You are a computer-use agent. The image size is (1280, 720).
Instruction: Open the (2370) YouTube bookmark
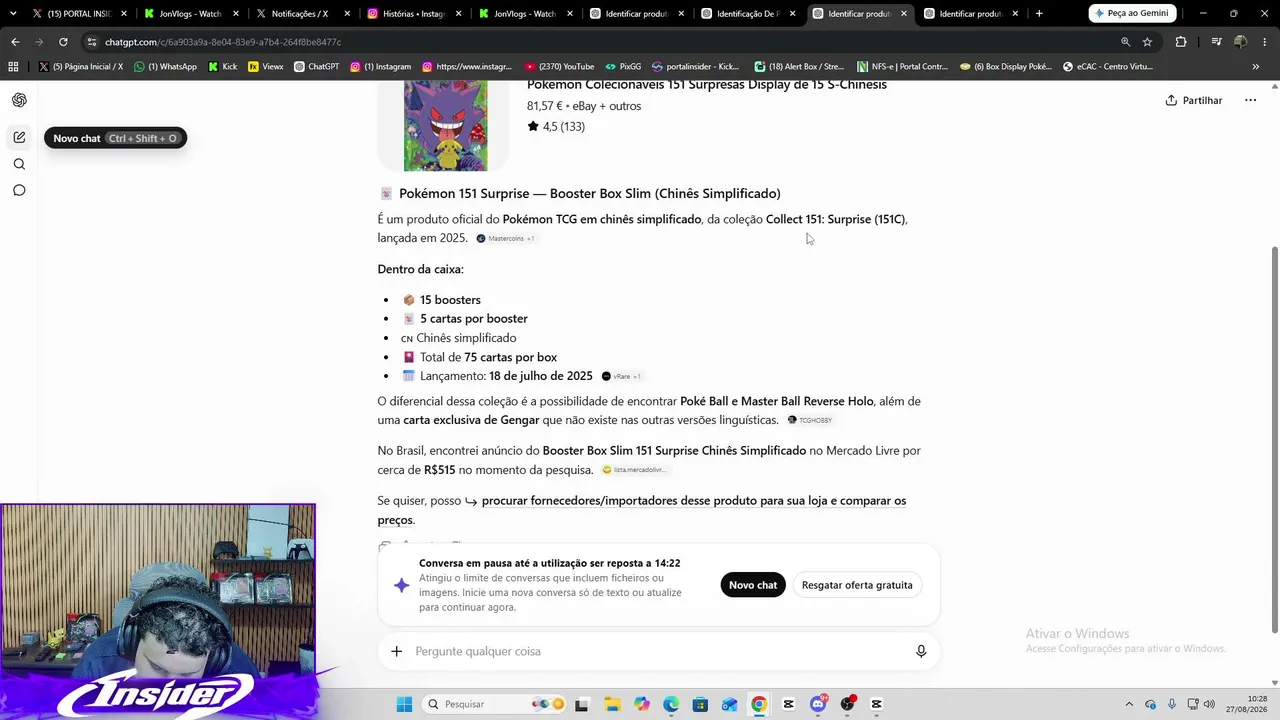(x=559, y=67)
